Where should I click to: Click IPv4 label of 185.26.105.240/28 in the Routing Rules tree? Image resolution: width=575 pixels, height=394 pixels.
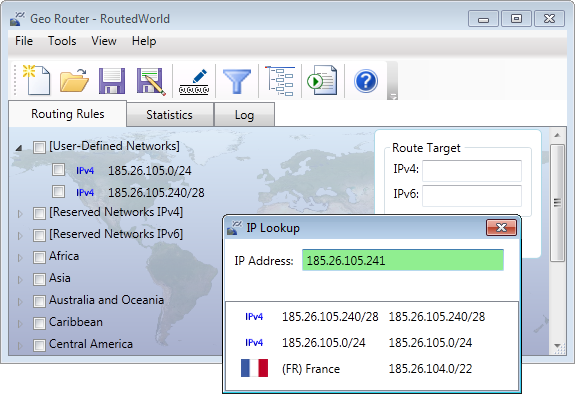tap(85, 193)
